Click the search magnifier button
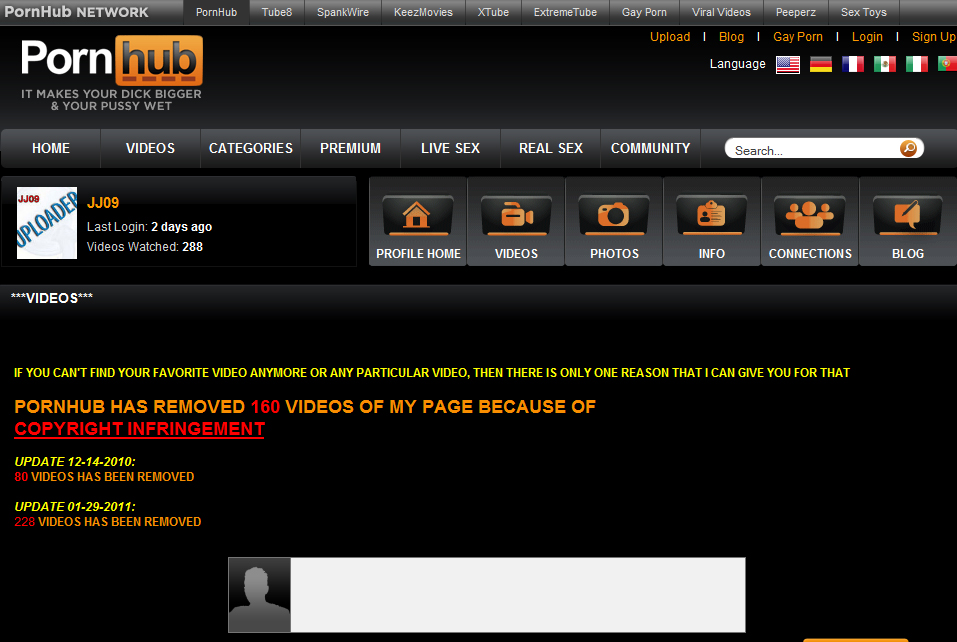 908,148
